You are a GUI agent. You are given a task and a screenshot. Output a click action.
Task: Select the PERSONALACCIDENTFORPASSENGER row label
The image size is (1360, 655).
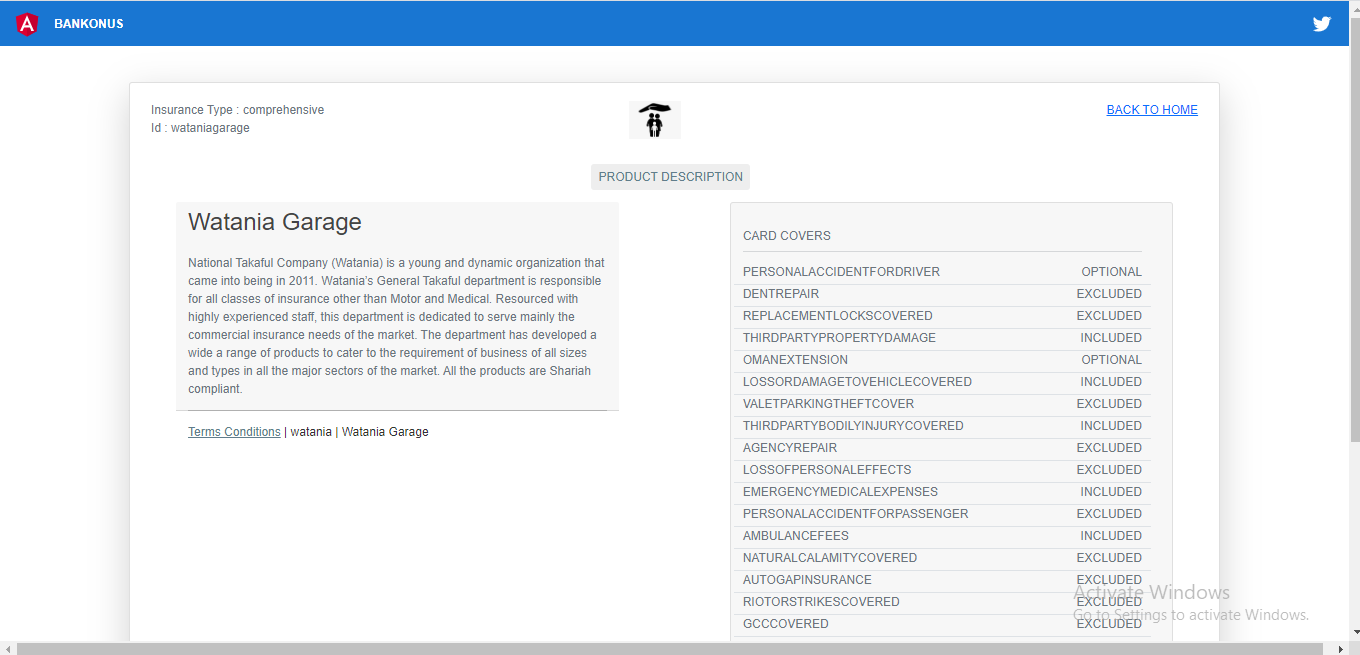coord(856,514)
